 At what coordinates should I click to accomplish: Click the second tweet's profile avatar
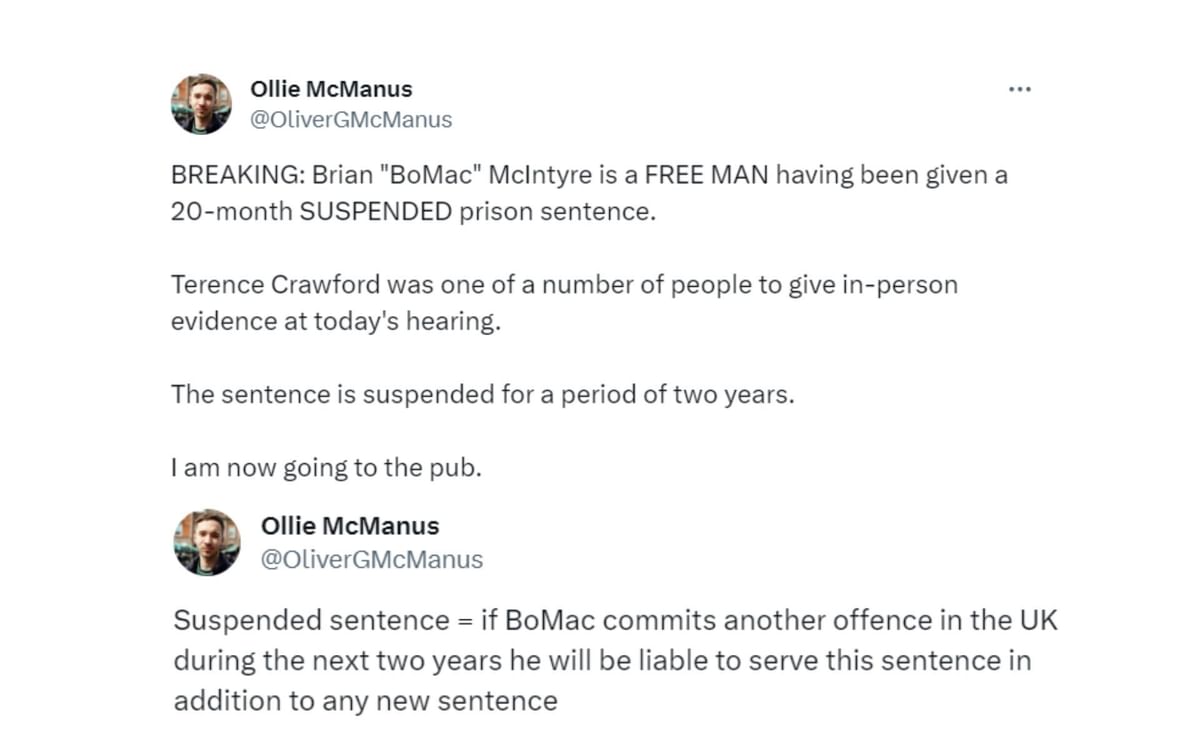tap(207, 542)
